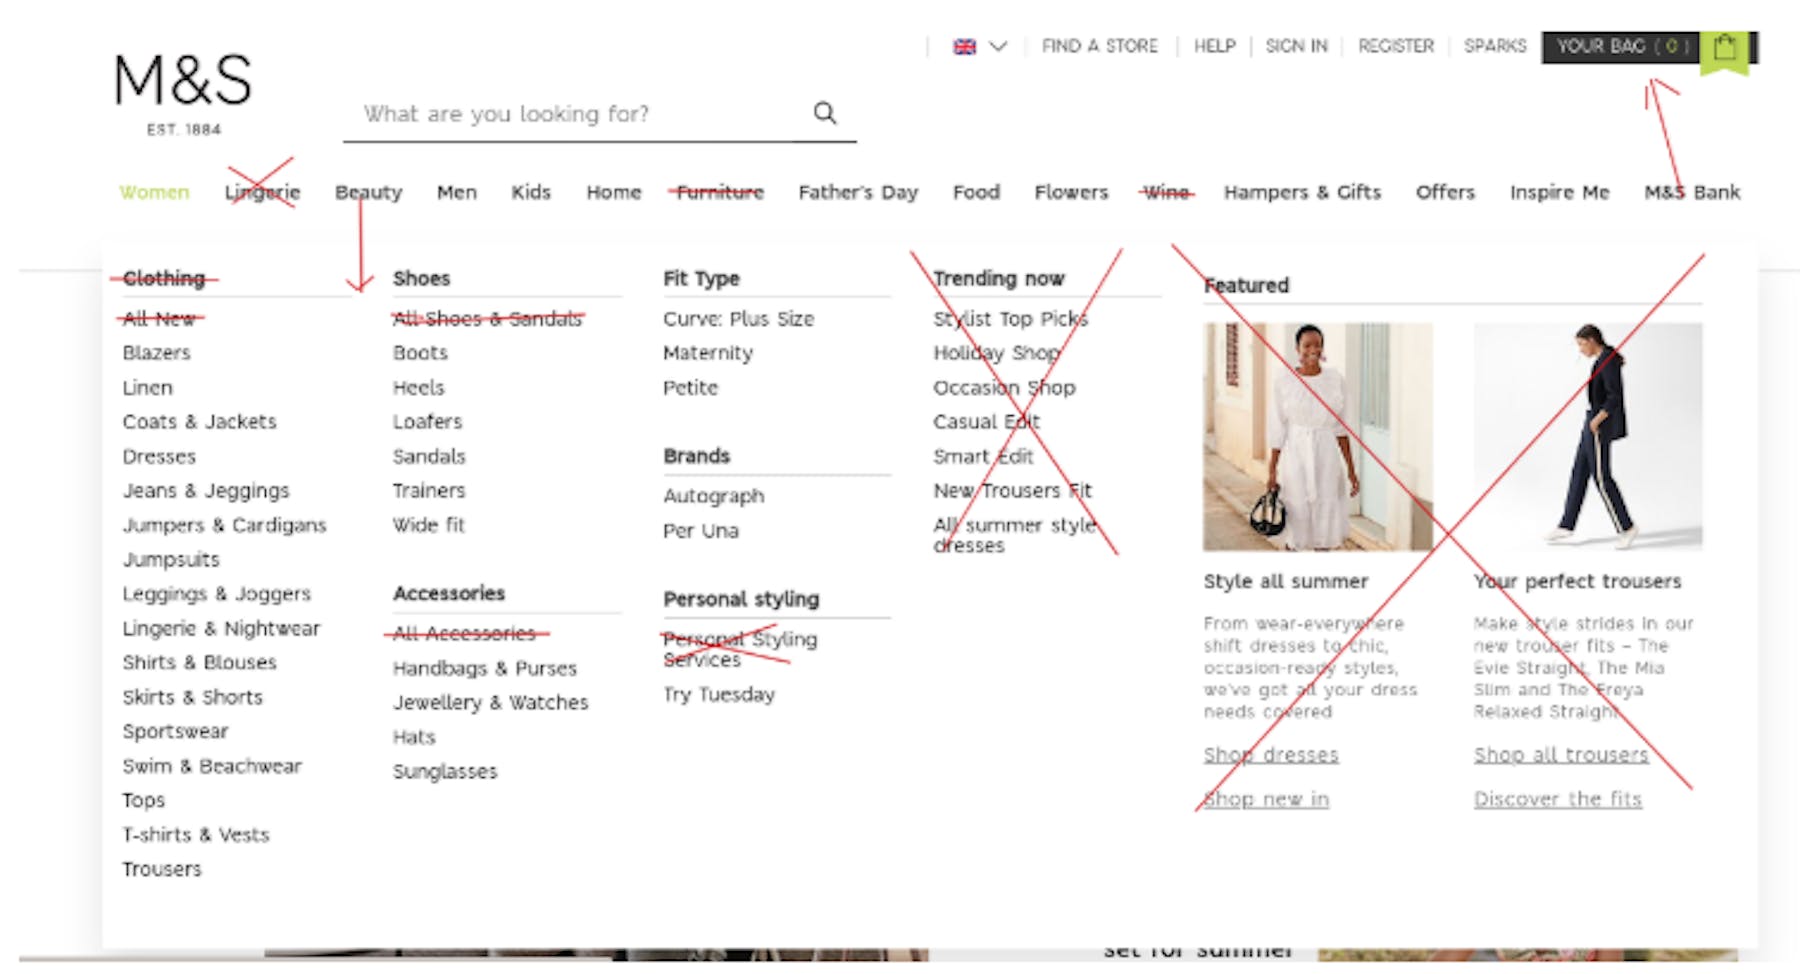Select the Women menu tab
The width and height of the screenshot is (1800, 974).
click(154, 192)
